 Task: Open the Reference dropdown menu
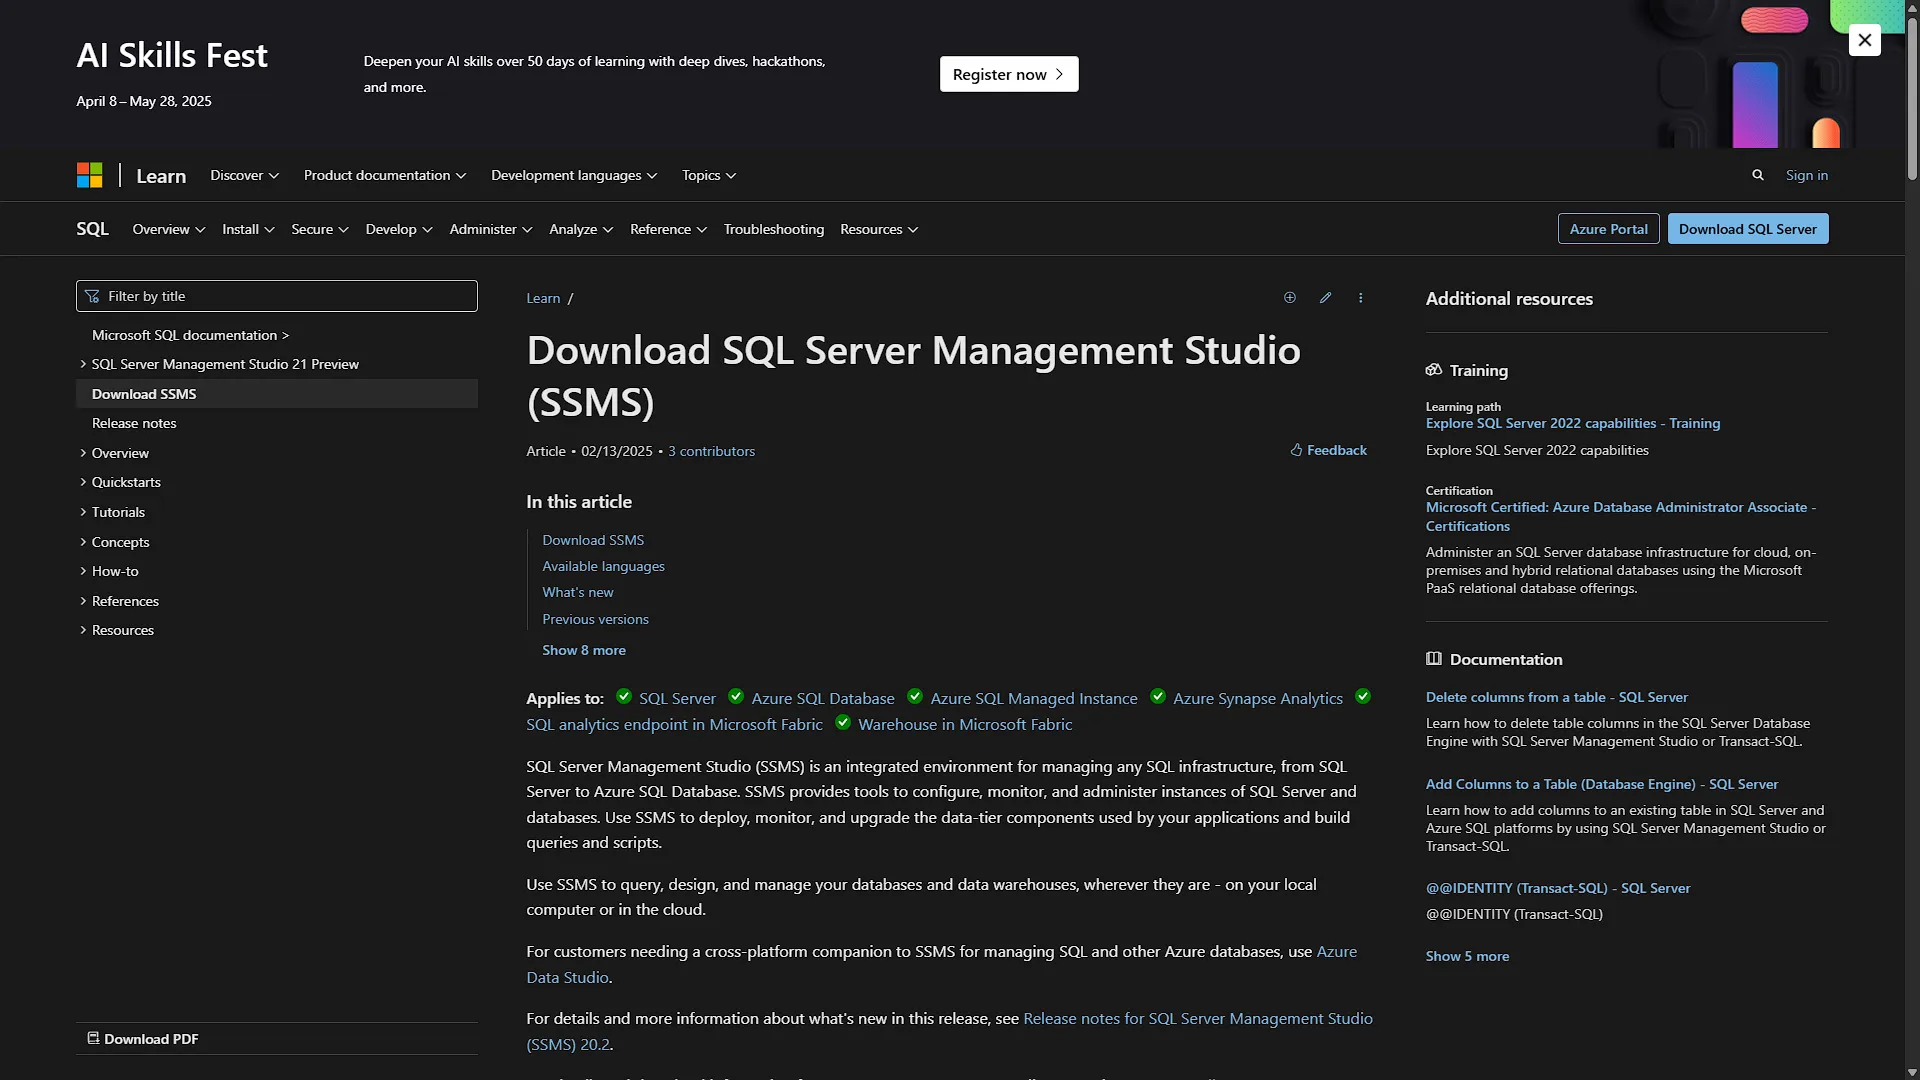(668, 229)
